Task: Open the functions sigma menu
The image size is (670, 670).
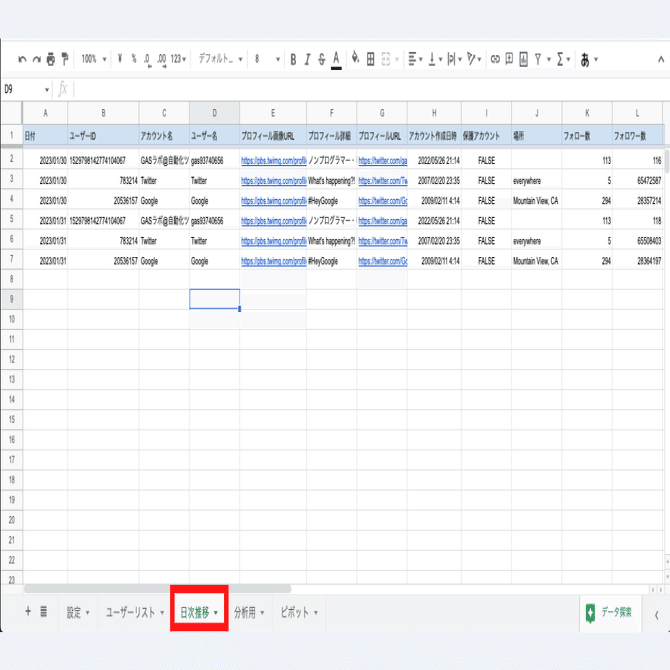Action: tap(560, 59)
